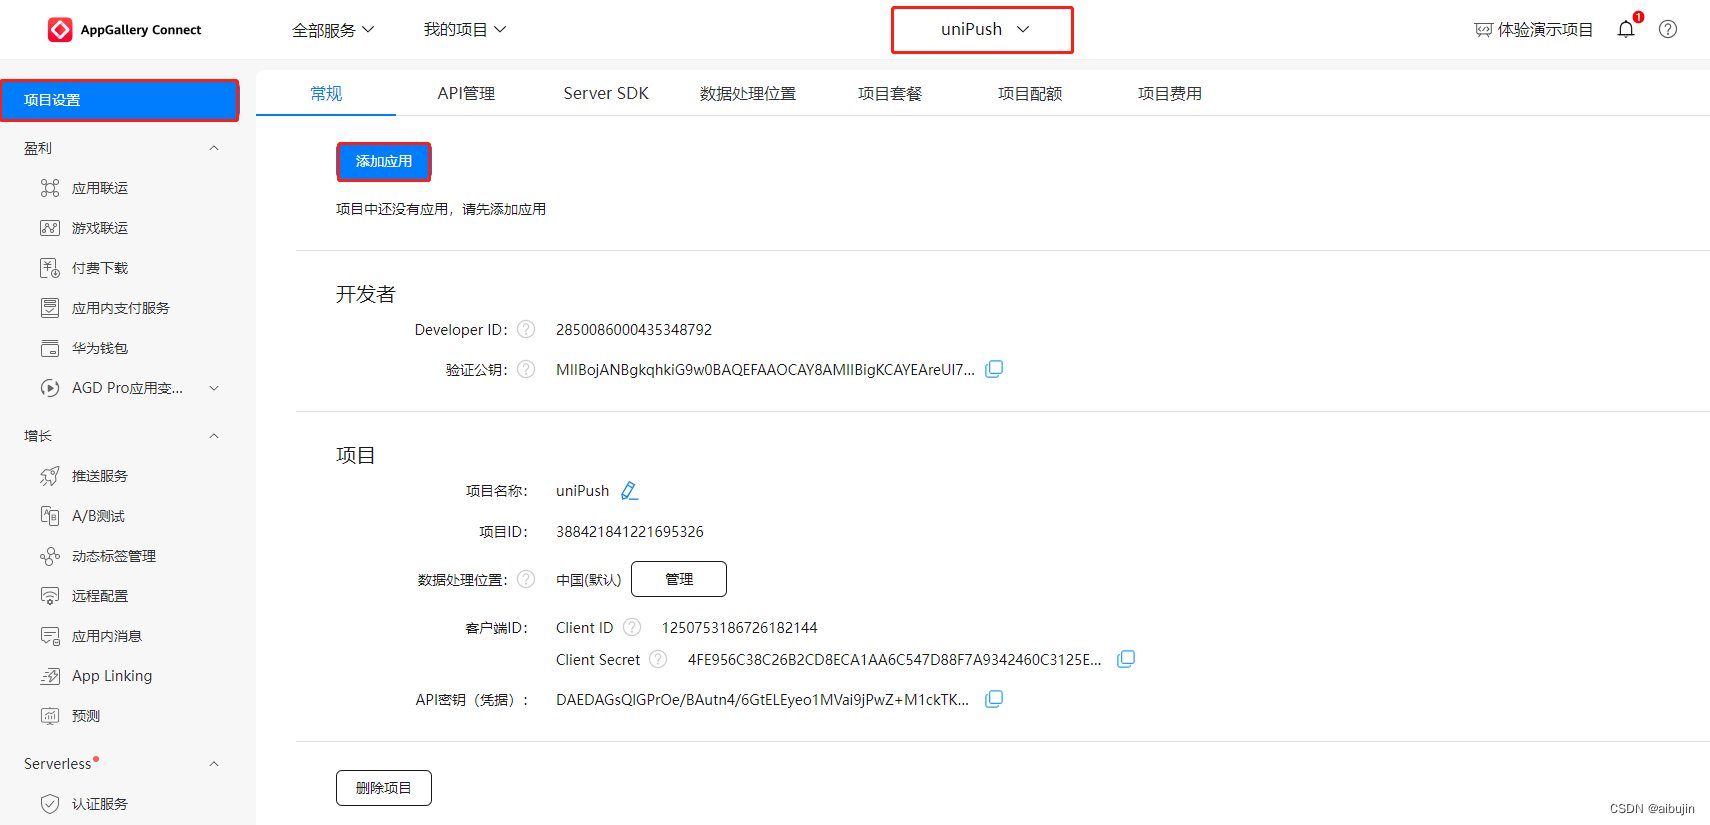Select the Developer ID value 2850086000435348792
The width and height of the screenshot is (1710, 825).
tap(634, 329)
